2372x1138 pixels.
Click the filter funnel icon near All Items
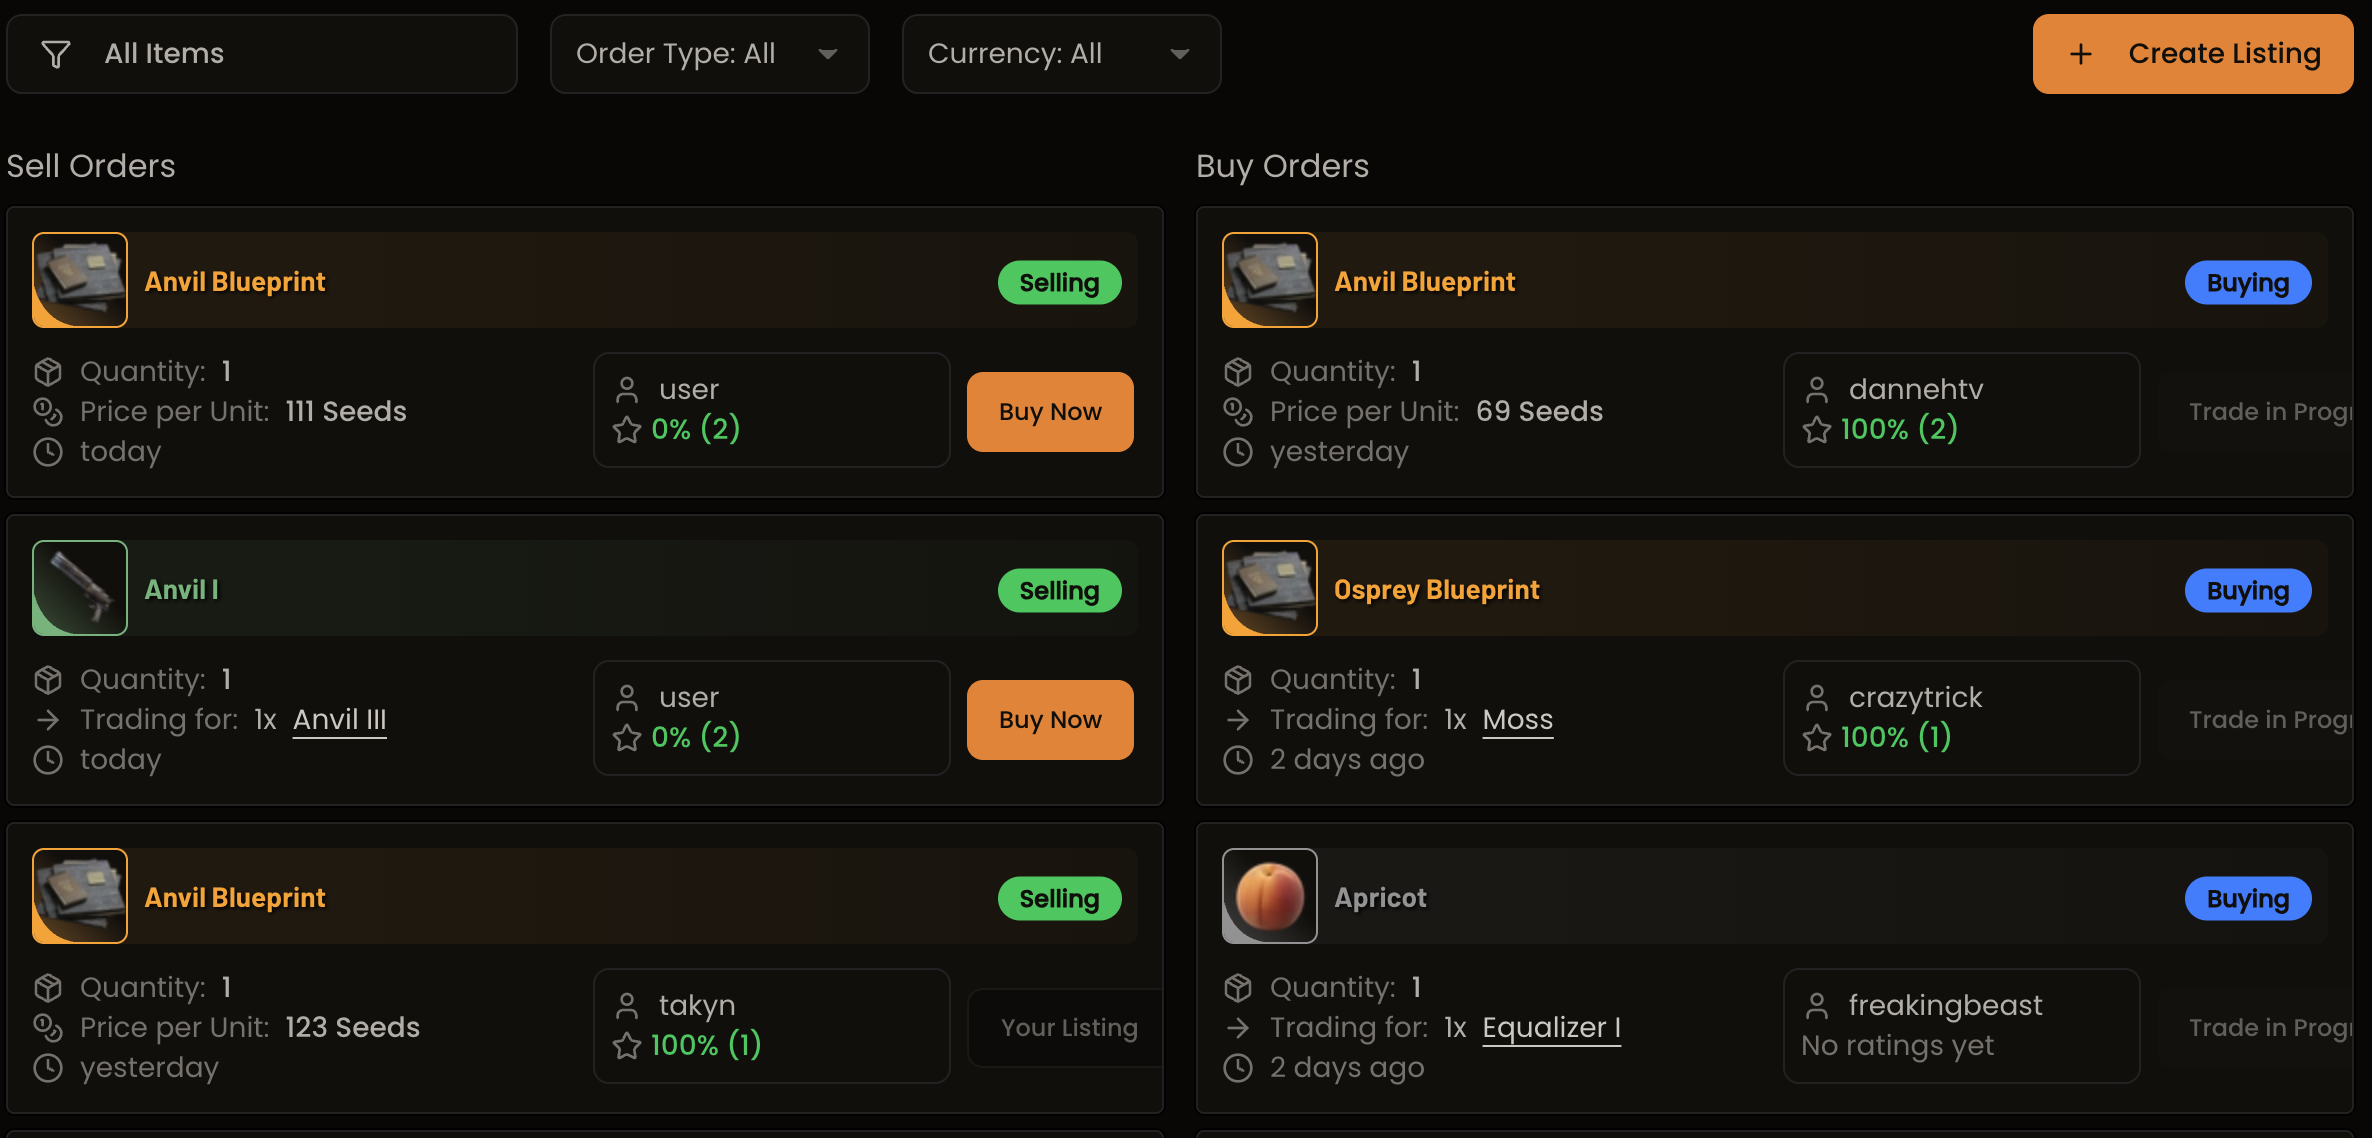click(x=57, y=54)
